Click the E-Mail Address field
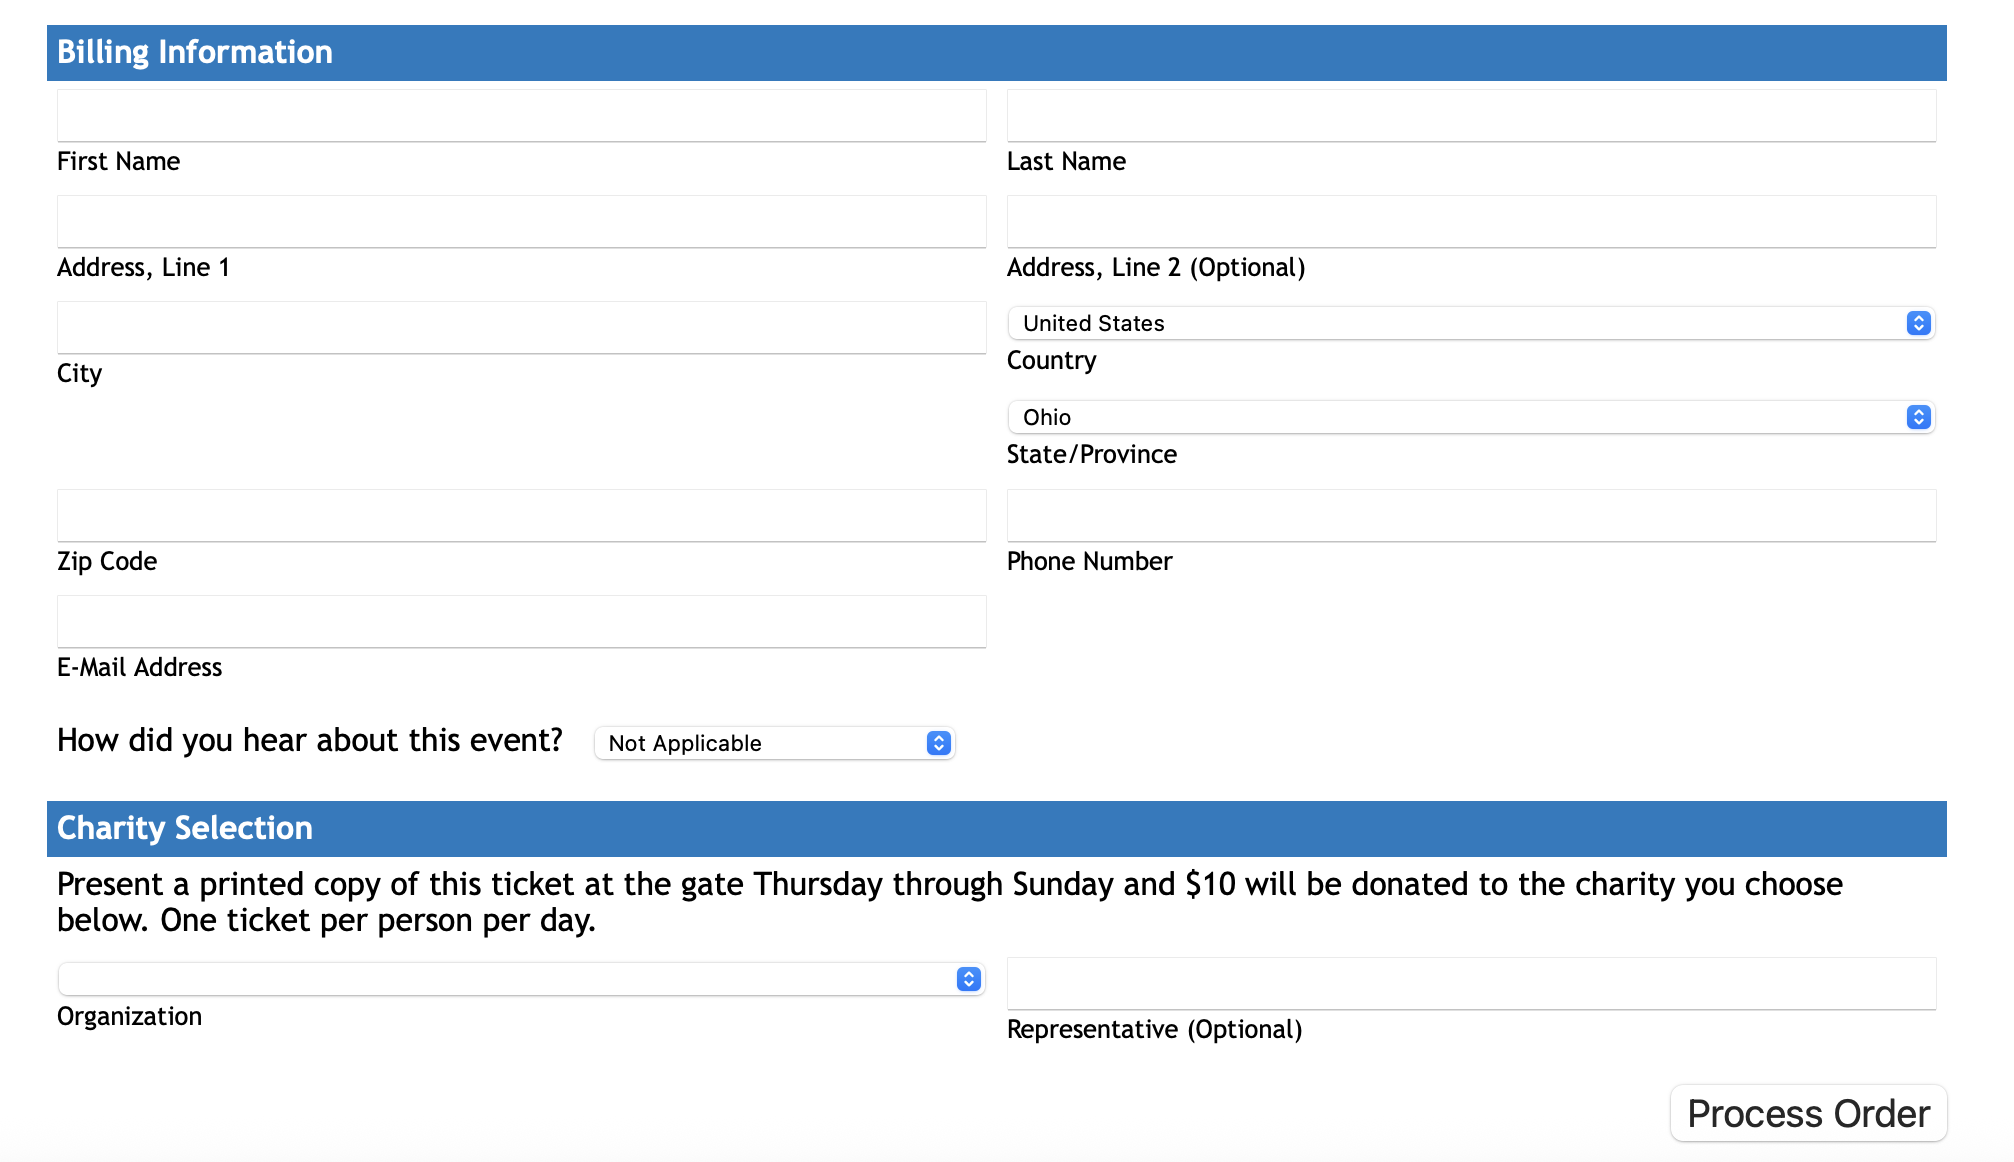This screenshot has width=2014, height=1162. coord(521,622)
